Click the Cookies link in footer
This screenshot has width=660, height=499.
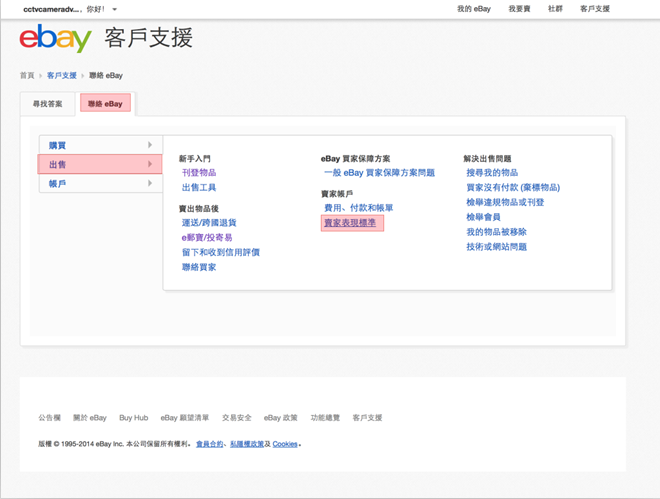pyautogui.click(x=285, y=444)
